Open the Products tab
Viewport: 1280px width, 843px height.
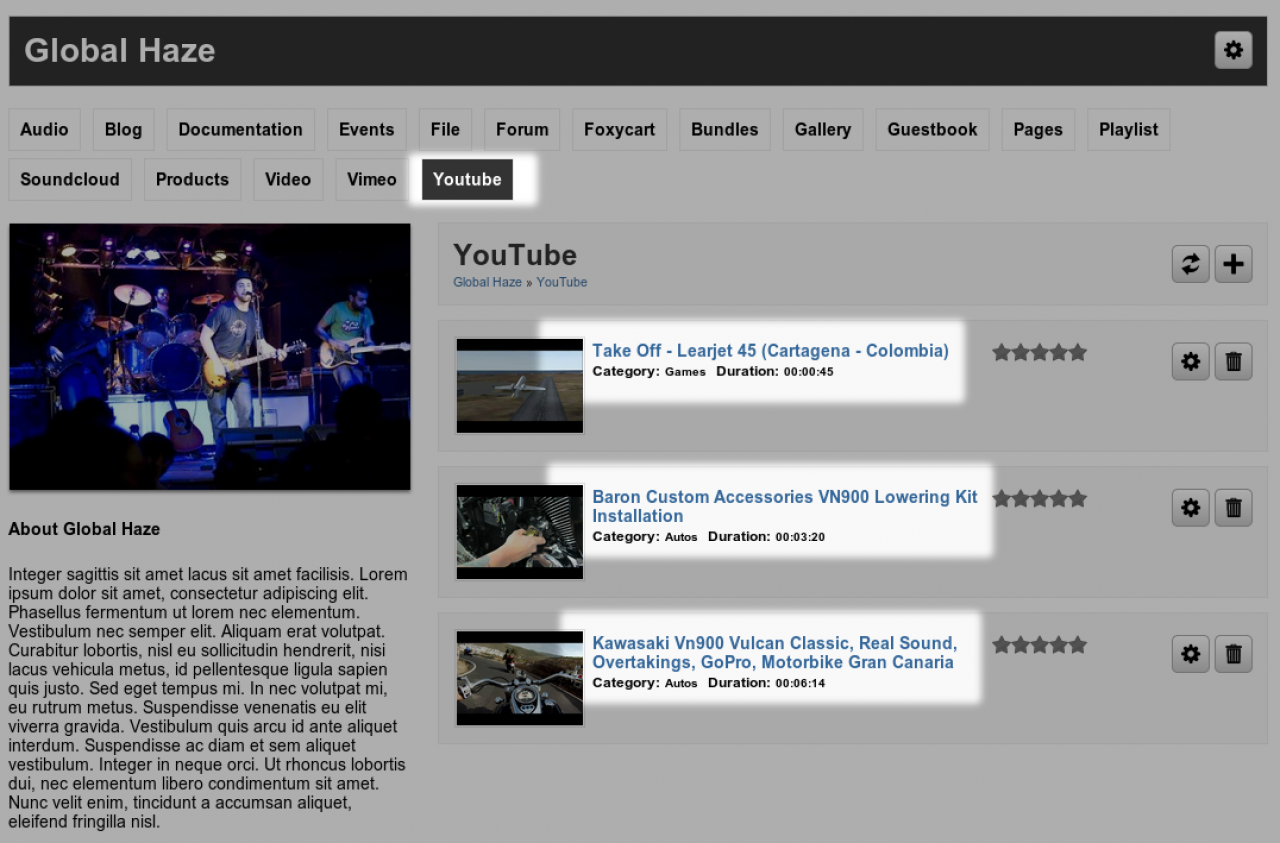[192, 180]
